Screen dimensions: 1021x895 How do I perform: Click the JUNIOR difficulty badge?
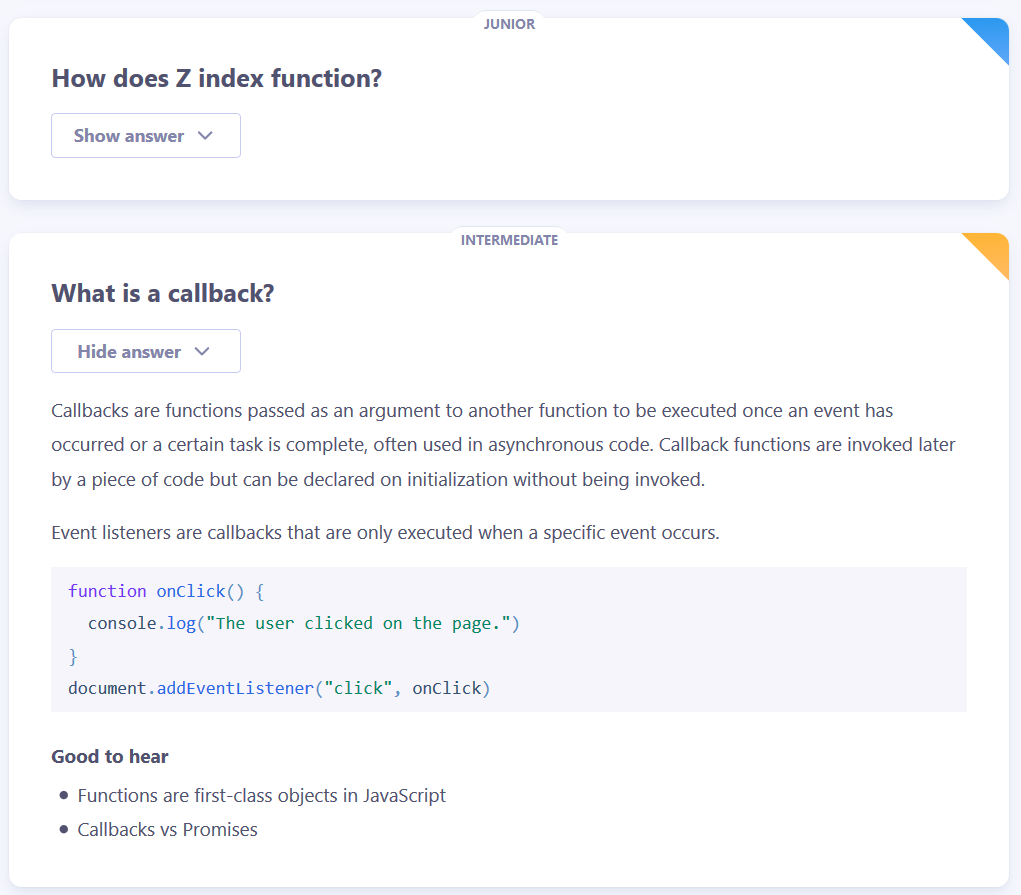[x=509, y=24]
